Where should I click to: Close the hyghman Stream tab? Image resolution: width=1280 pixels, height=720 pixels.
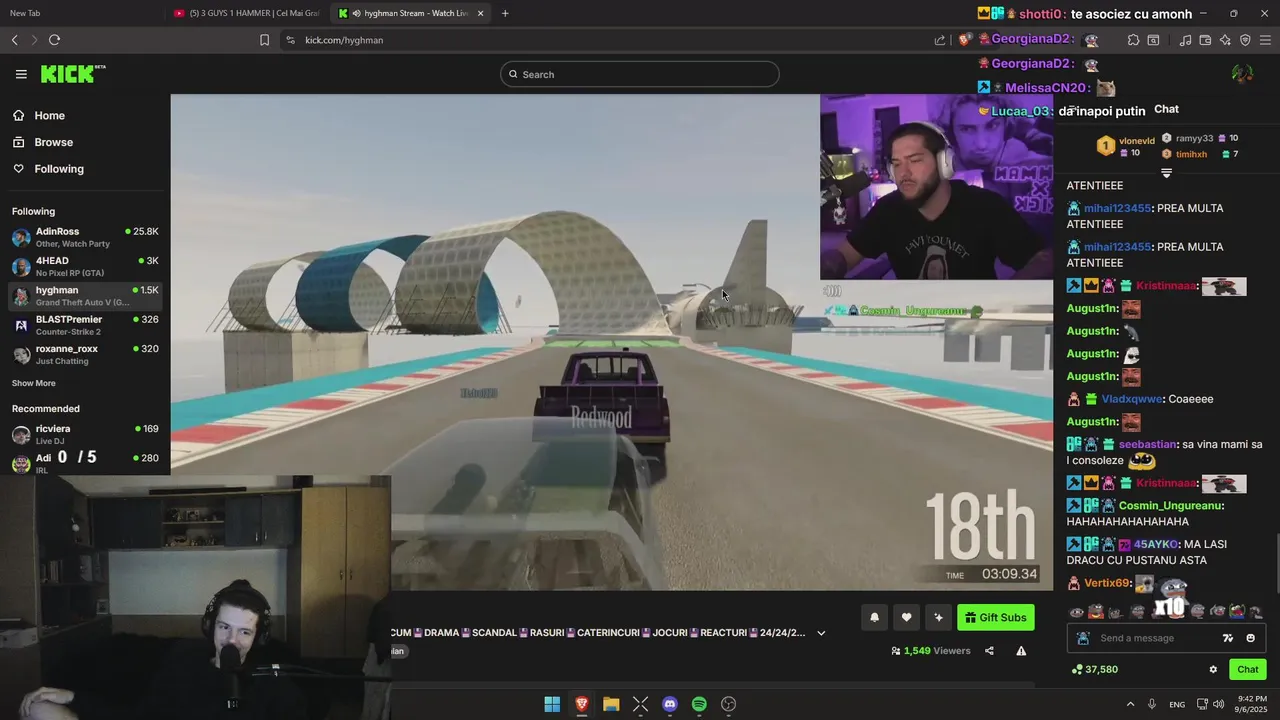(x=481, y=13)
